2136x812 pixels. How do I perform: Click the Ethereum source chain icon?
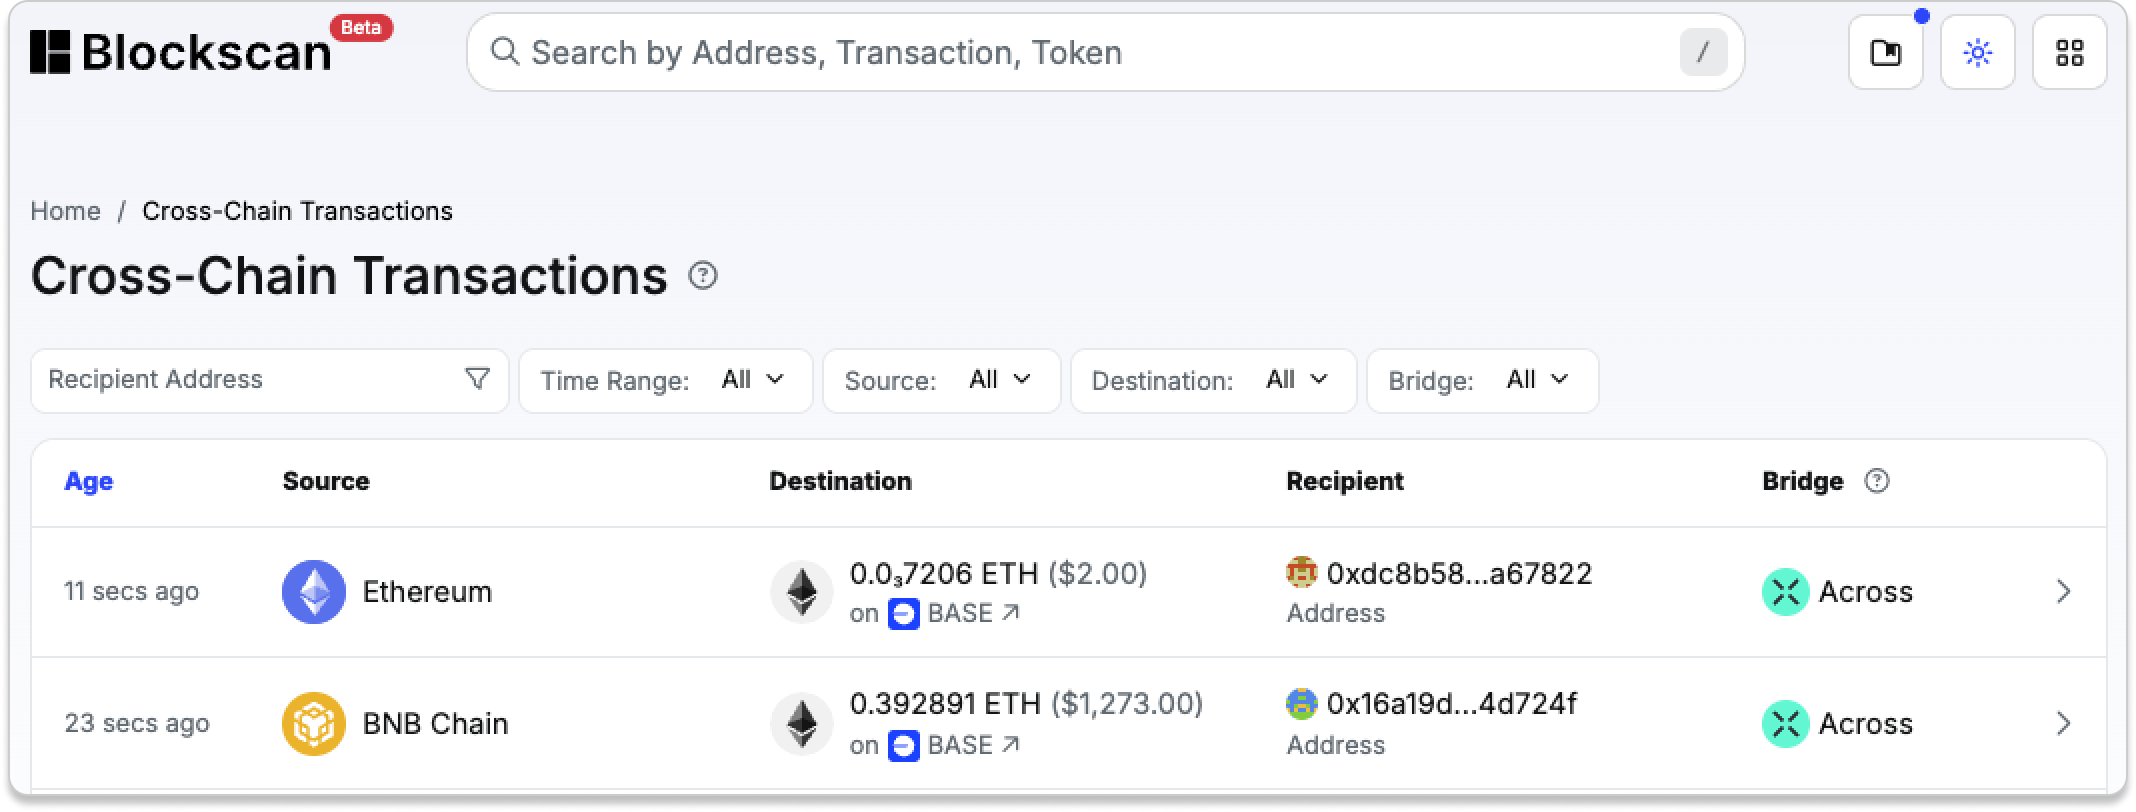coord(314,592)
